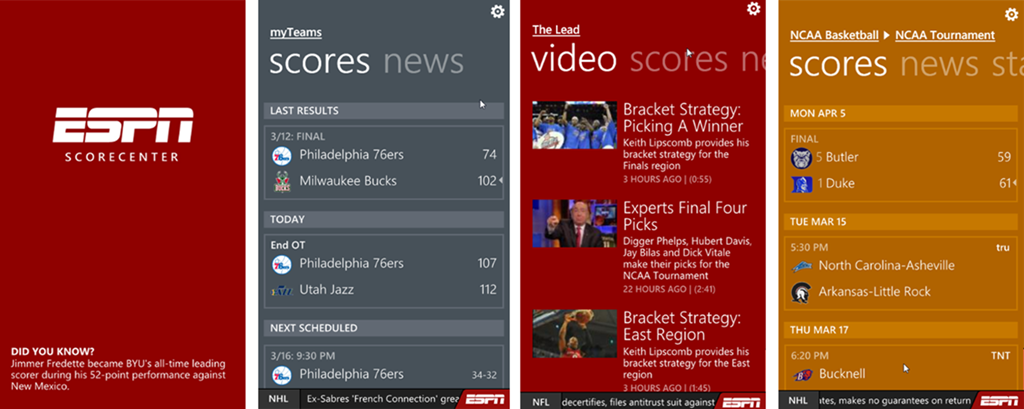Screen dimensions: 1024x409
Task: Switch to news tab in myTeams
Action: [x=423, y=61]
